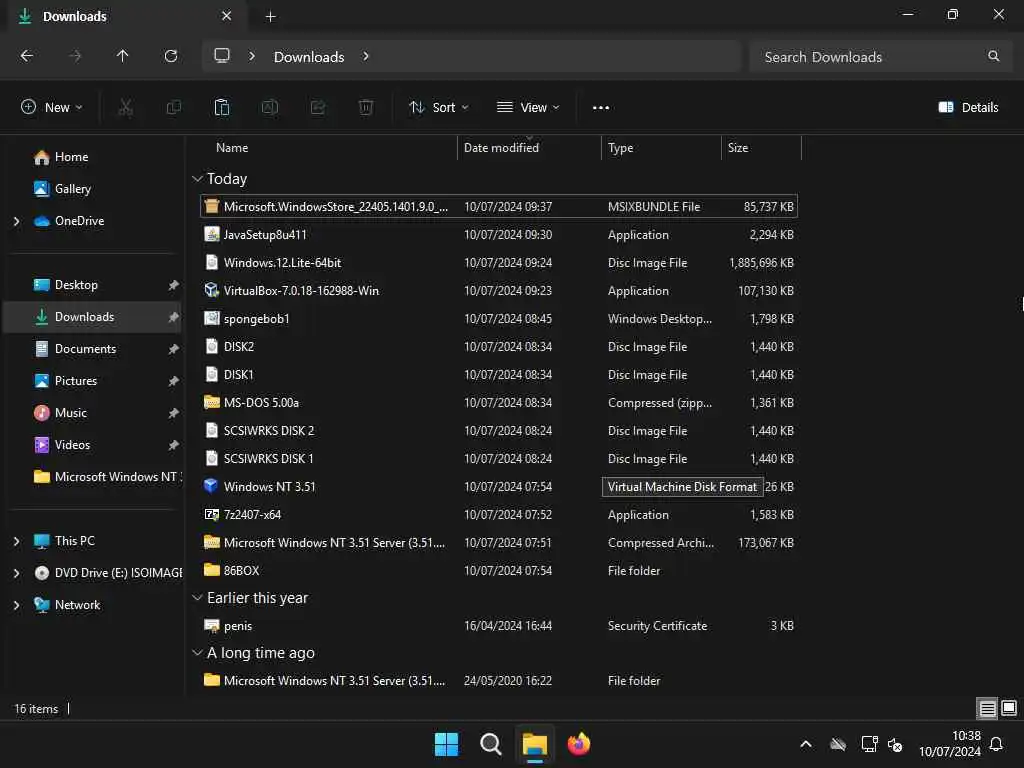Switch to details list view icon in status bar

pyautogui.click(x=987, y=709)
